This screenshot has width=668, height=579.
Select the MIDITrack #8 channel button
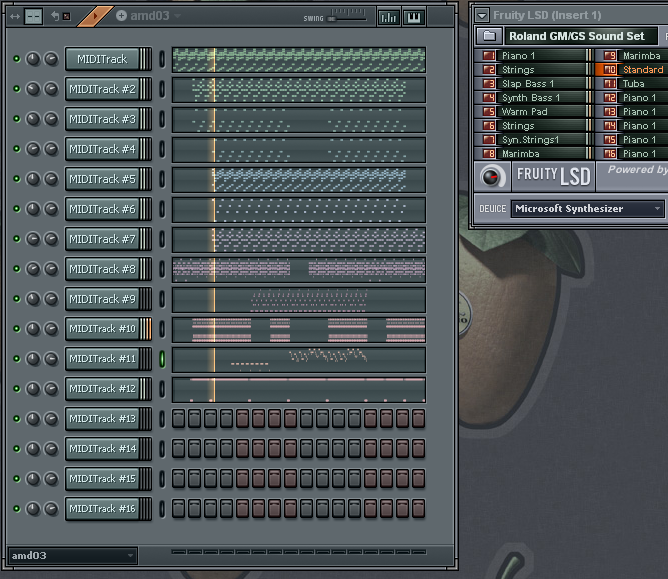[102, 269]
